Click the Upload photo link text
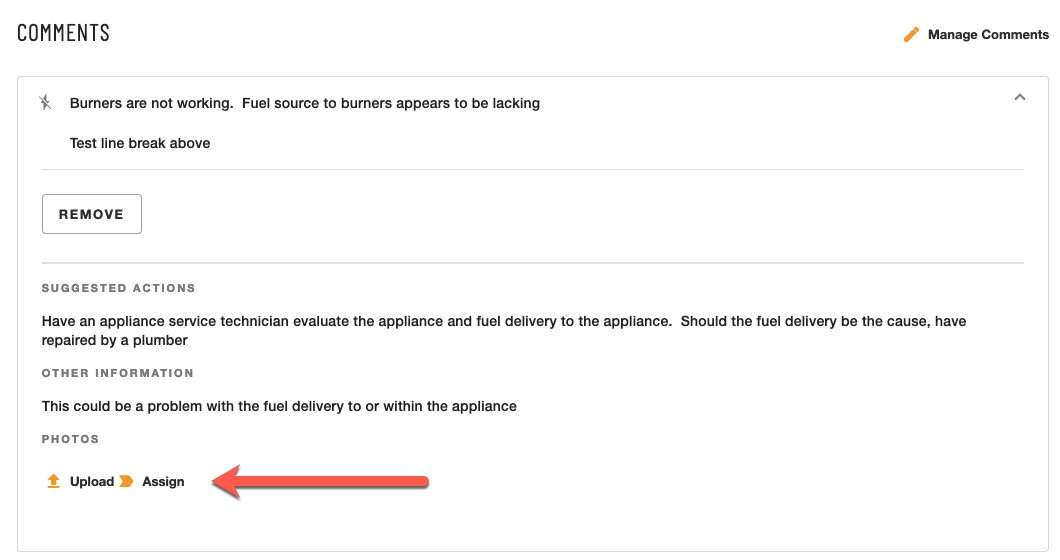Viewport: 1060px width, 560px height. (92, 482)
